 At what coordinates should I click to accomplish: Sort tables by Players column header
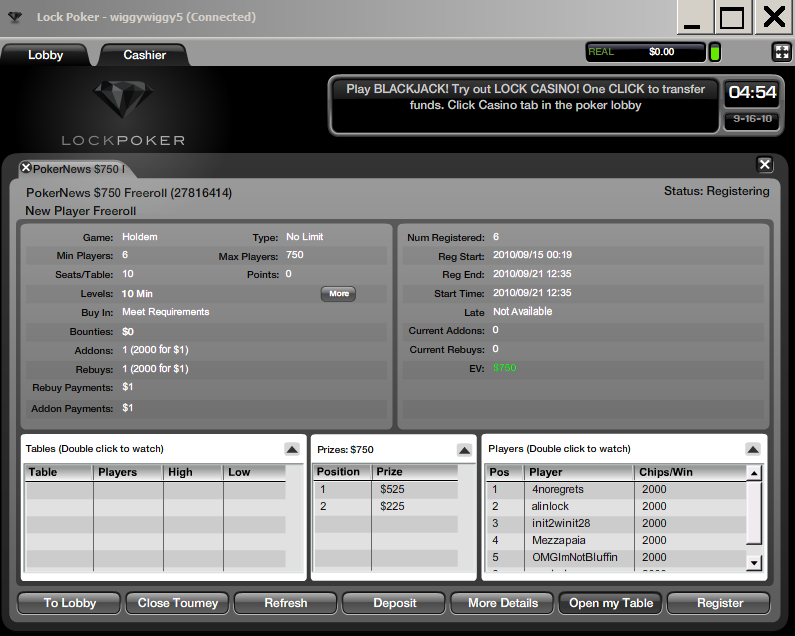[128, 472]
